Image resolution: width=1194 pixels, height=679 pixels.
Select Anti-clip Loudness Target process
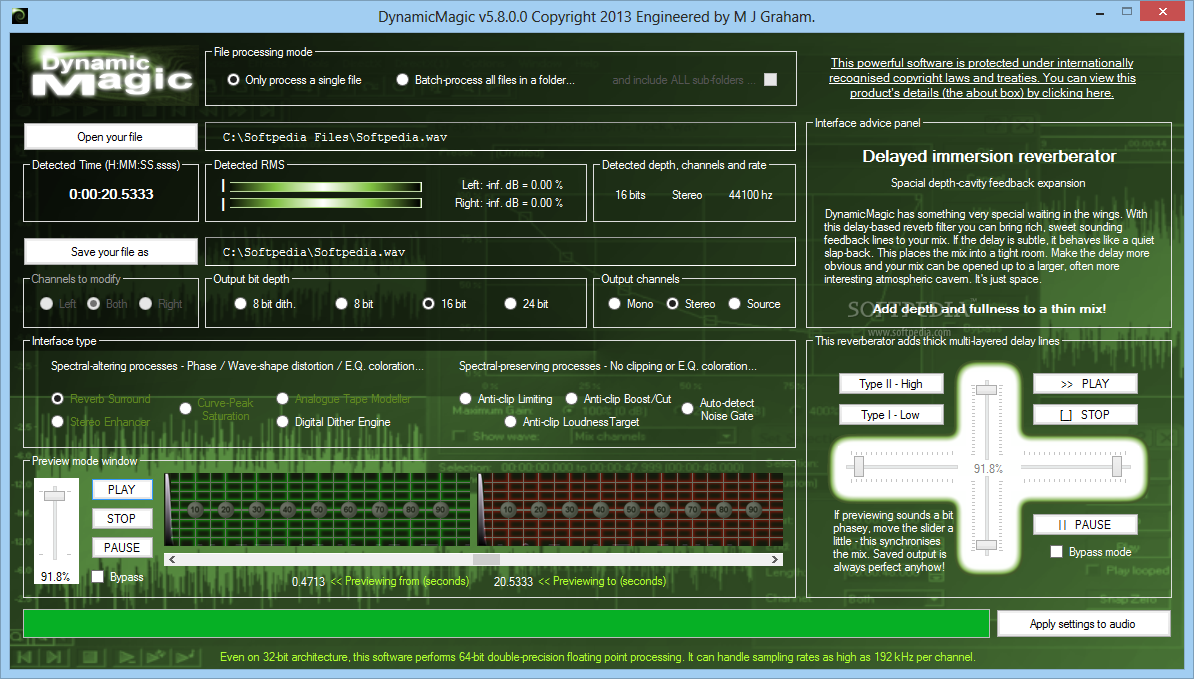(572, 422)
